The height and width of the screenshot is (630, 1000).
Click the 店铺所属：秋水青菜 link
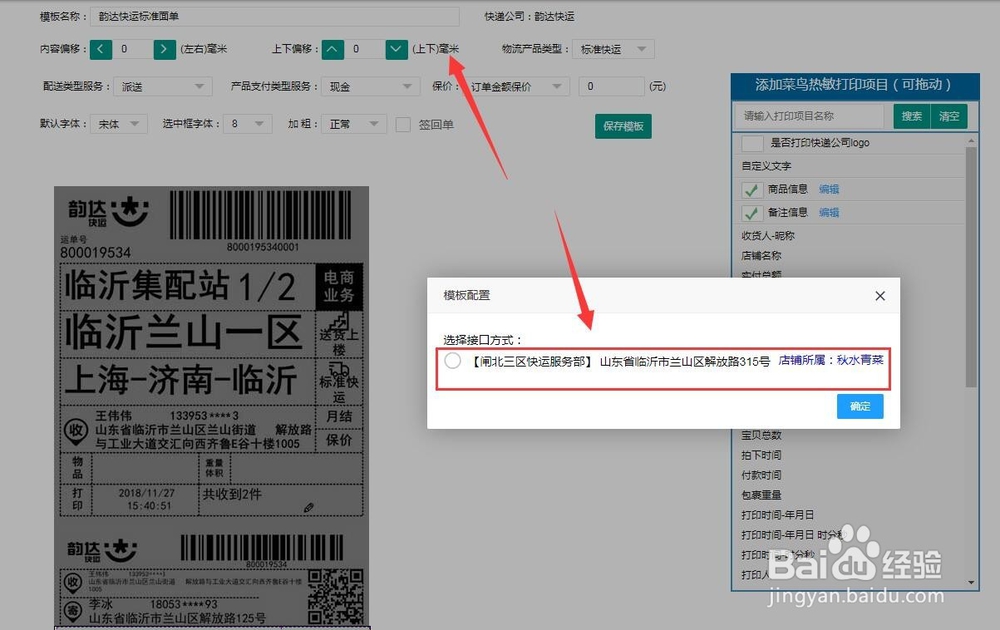pos(831,360)
